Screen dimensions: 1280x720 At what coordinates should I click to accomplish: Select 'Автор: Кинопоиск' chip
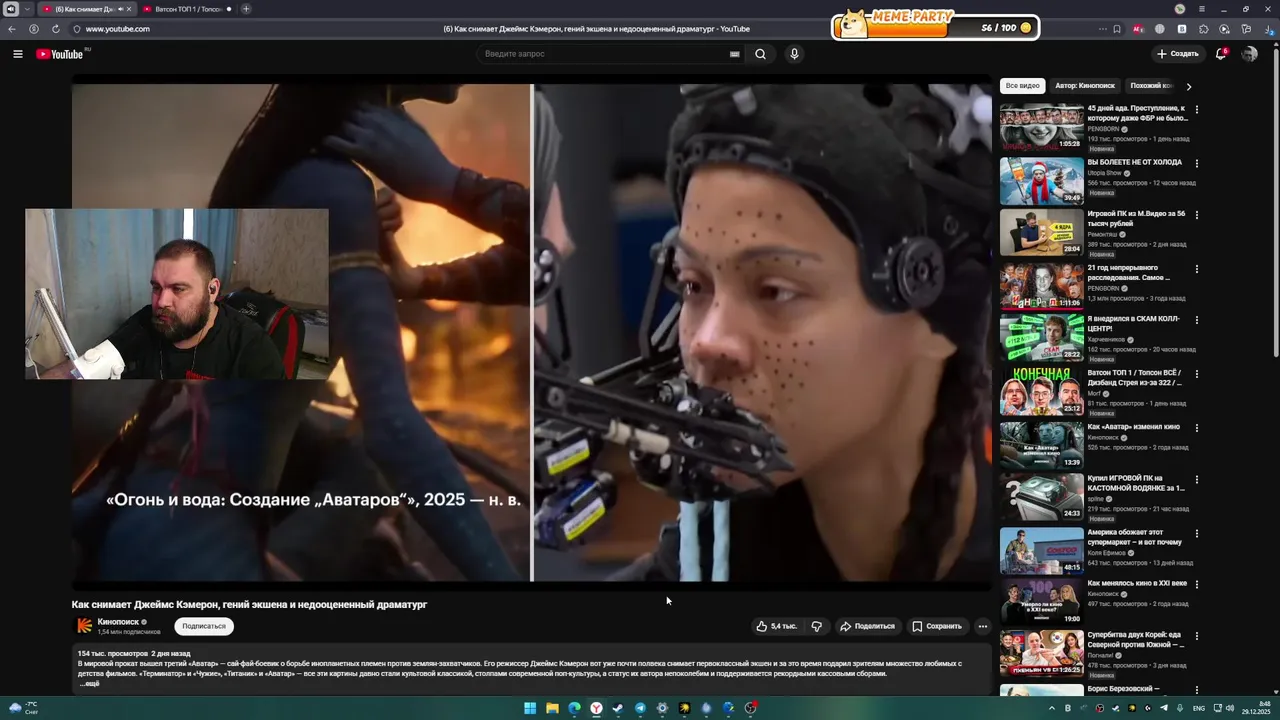1085,86
